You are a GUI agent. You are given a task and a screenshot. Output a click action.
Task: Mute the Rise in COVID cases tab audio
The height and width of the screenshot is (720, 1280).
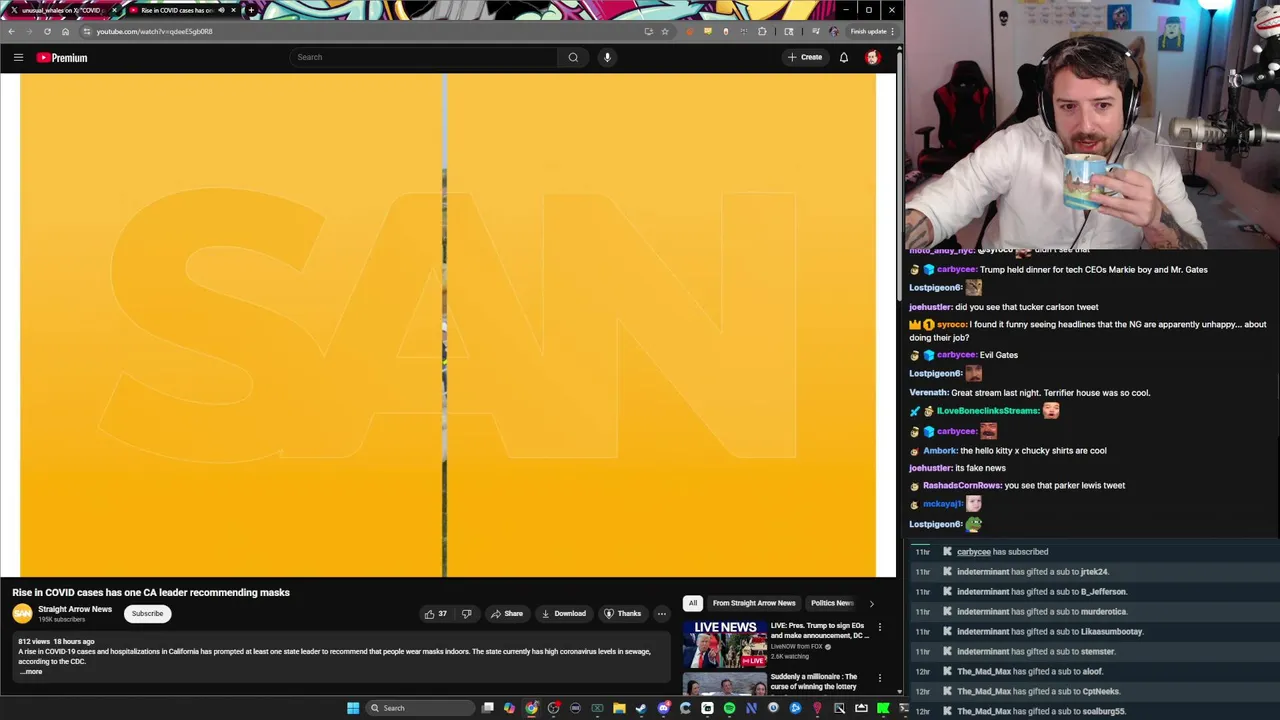click(221, 10)
